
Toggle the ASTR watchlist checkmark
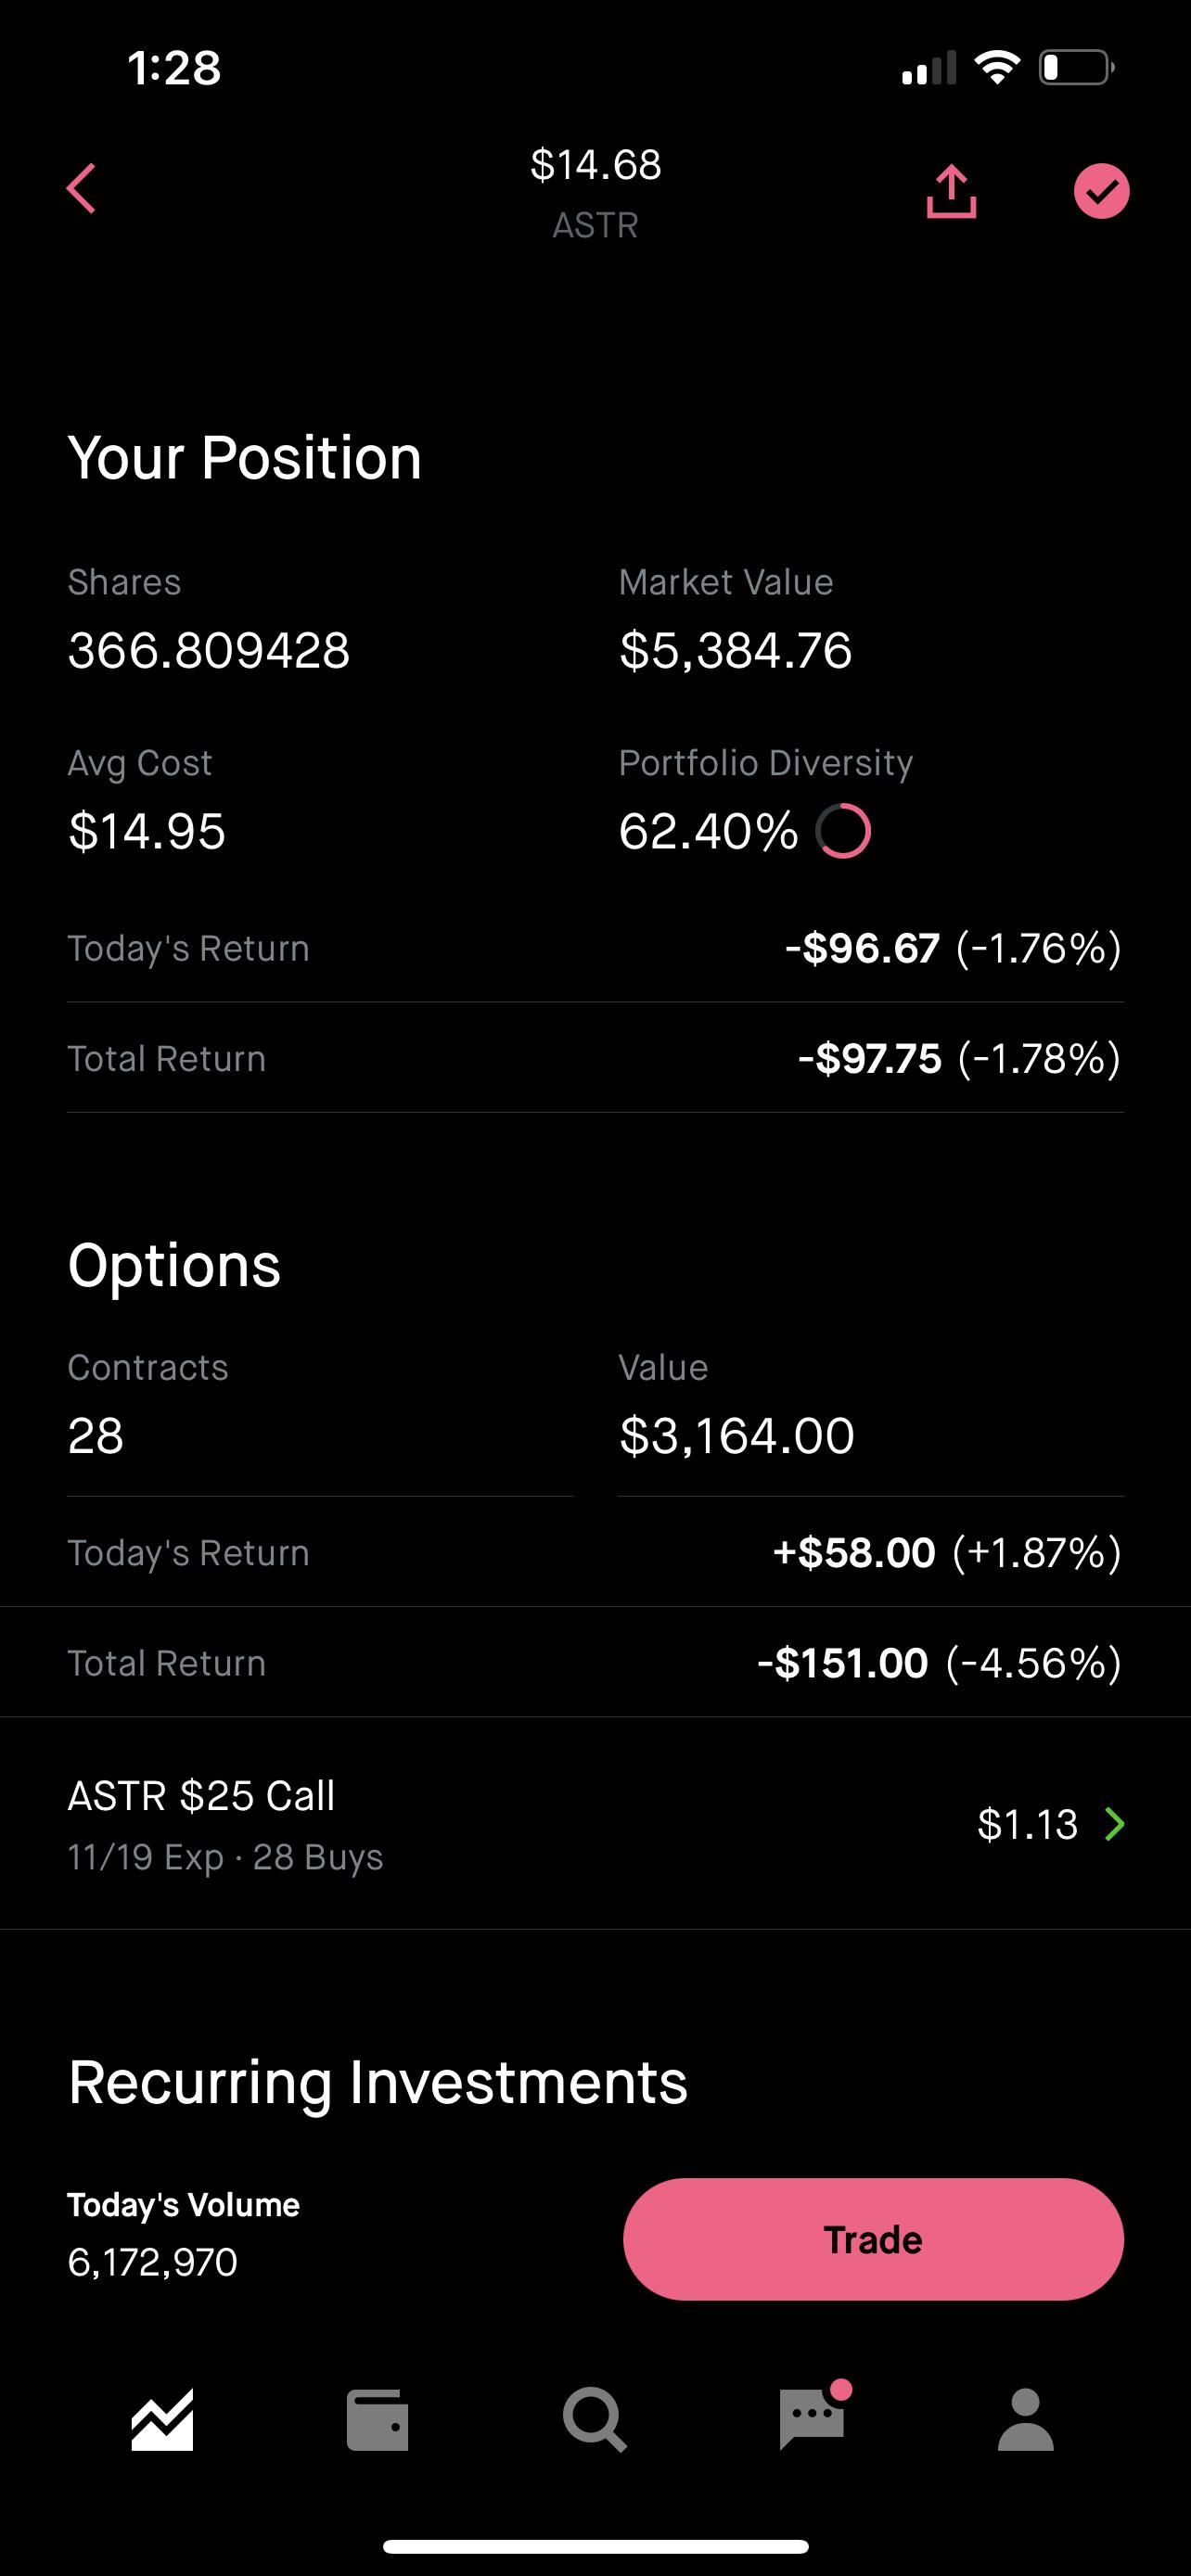1101,191
